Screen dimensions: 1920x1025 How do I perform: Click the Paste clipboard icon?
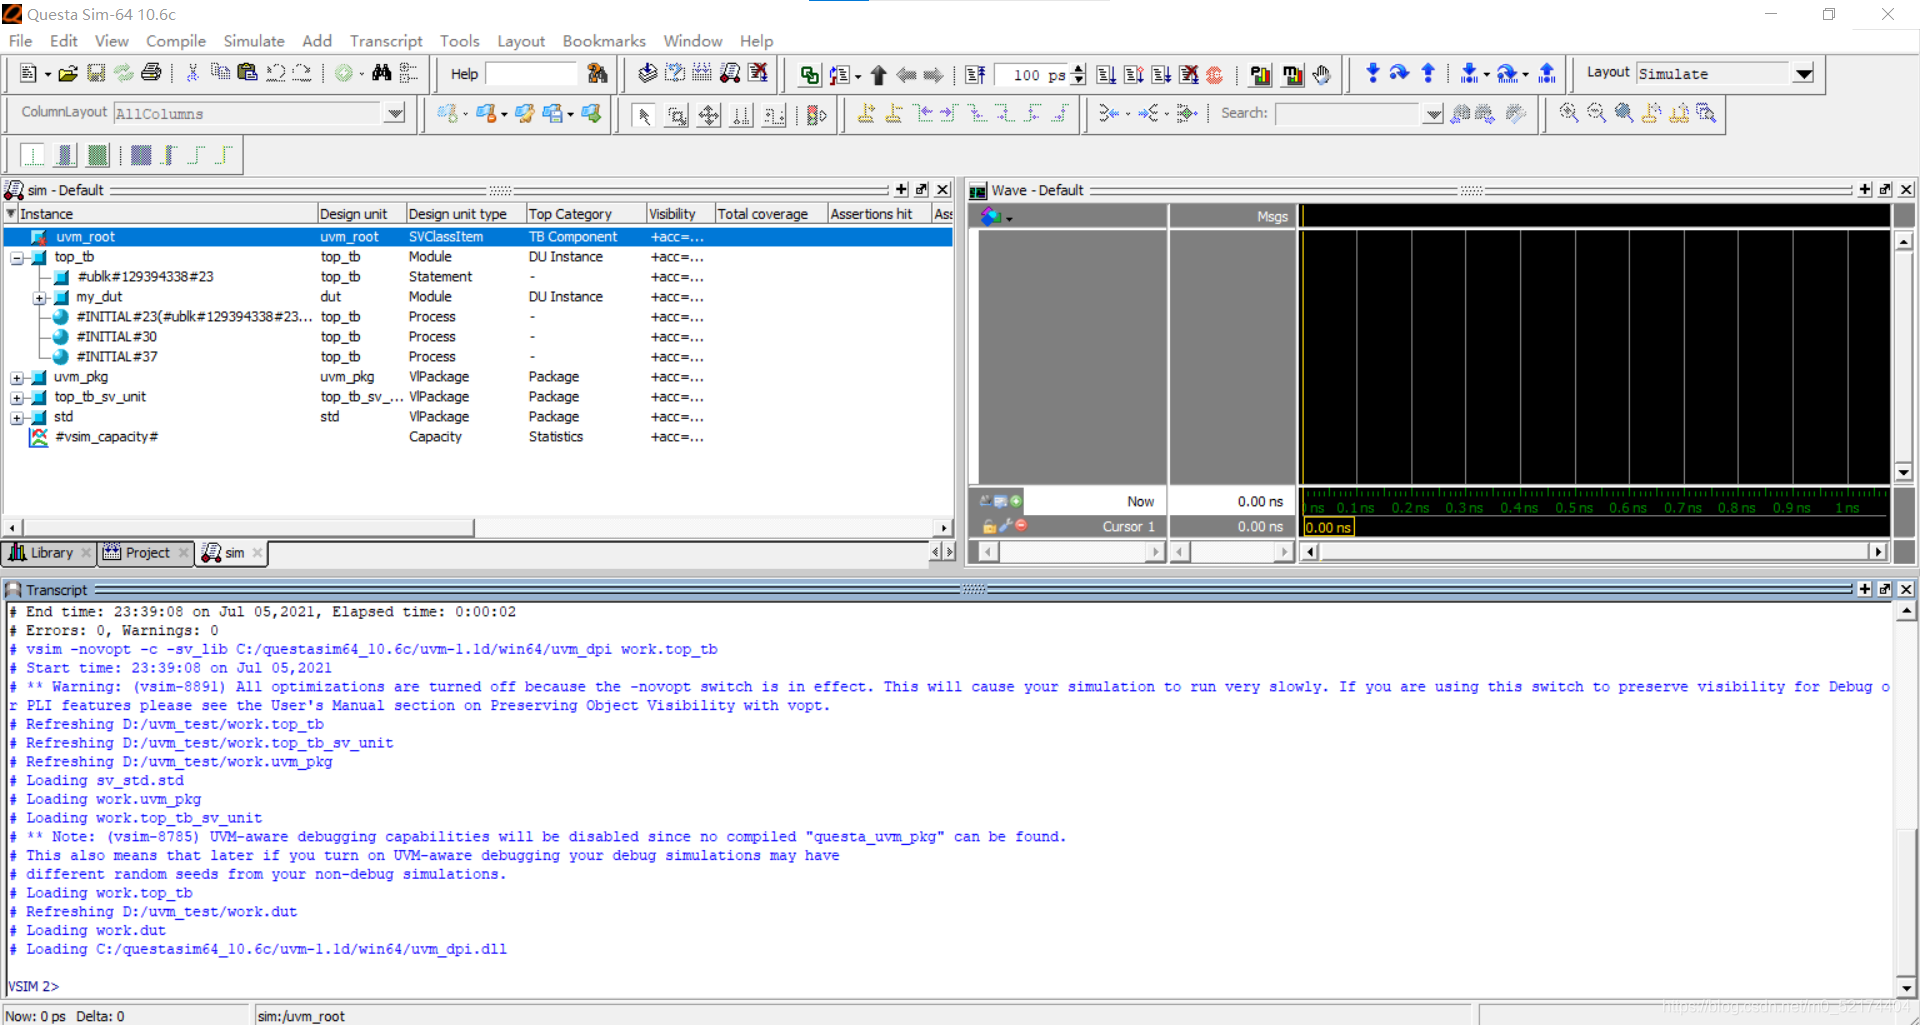click(247, 73)
